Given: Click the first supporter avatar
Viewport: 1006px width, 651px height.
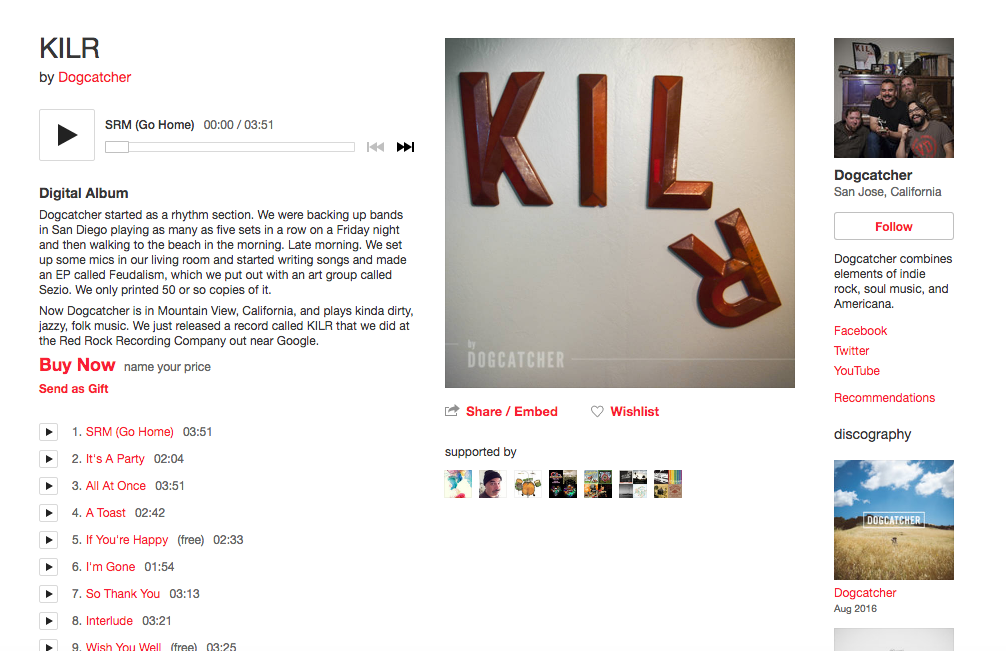Looking at the screenshot, I should [x=458, y=484].
